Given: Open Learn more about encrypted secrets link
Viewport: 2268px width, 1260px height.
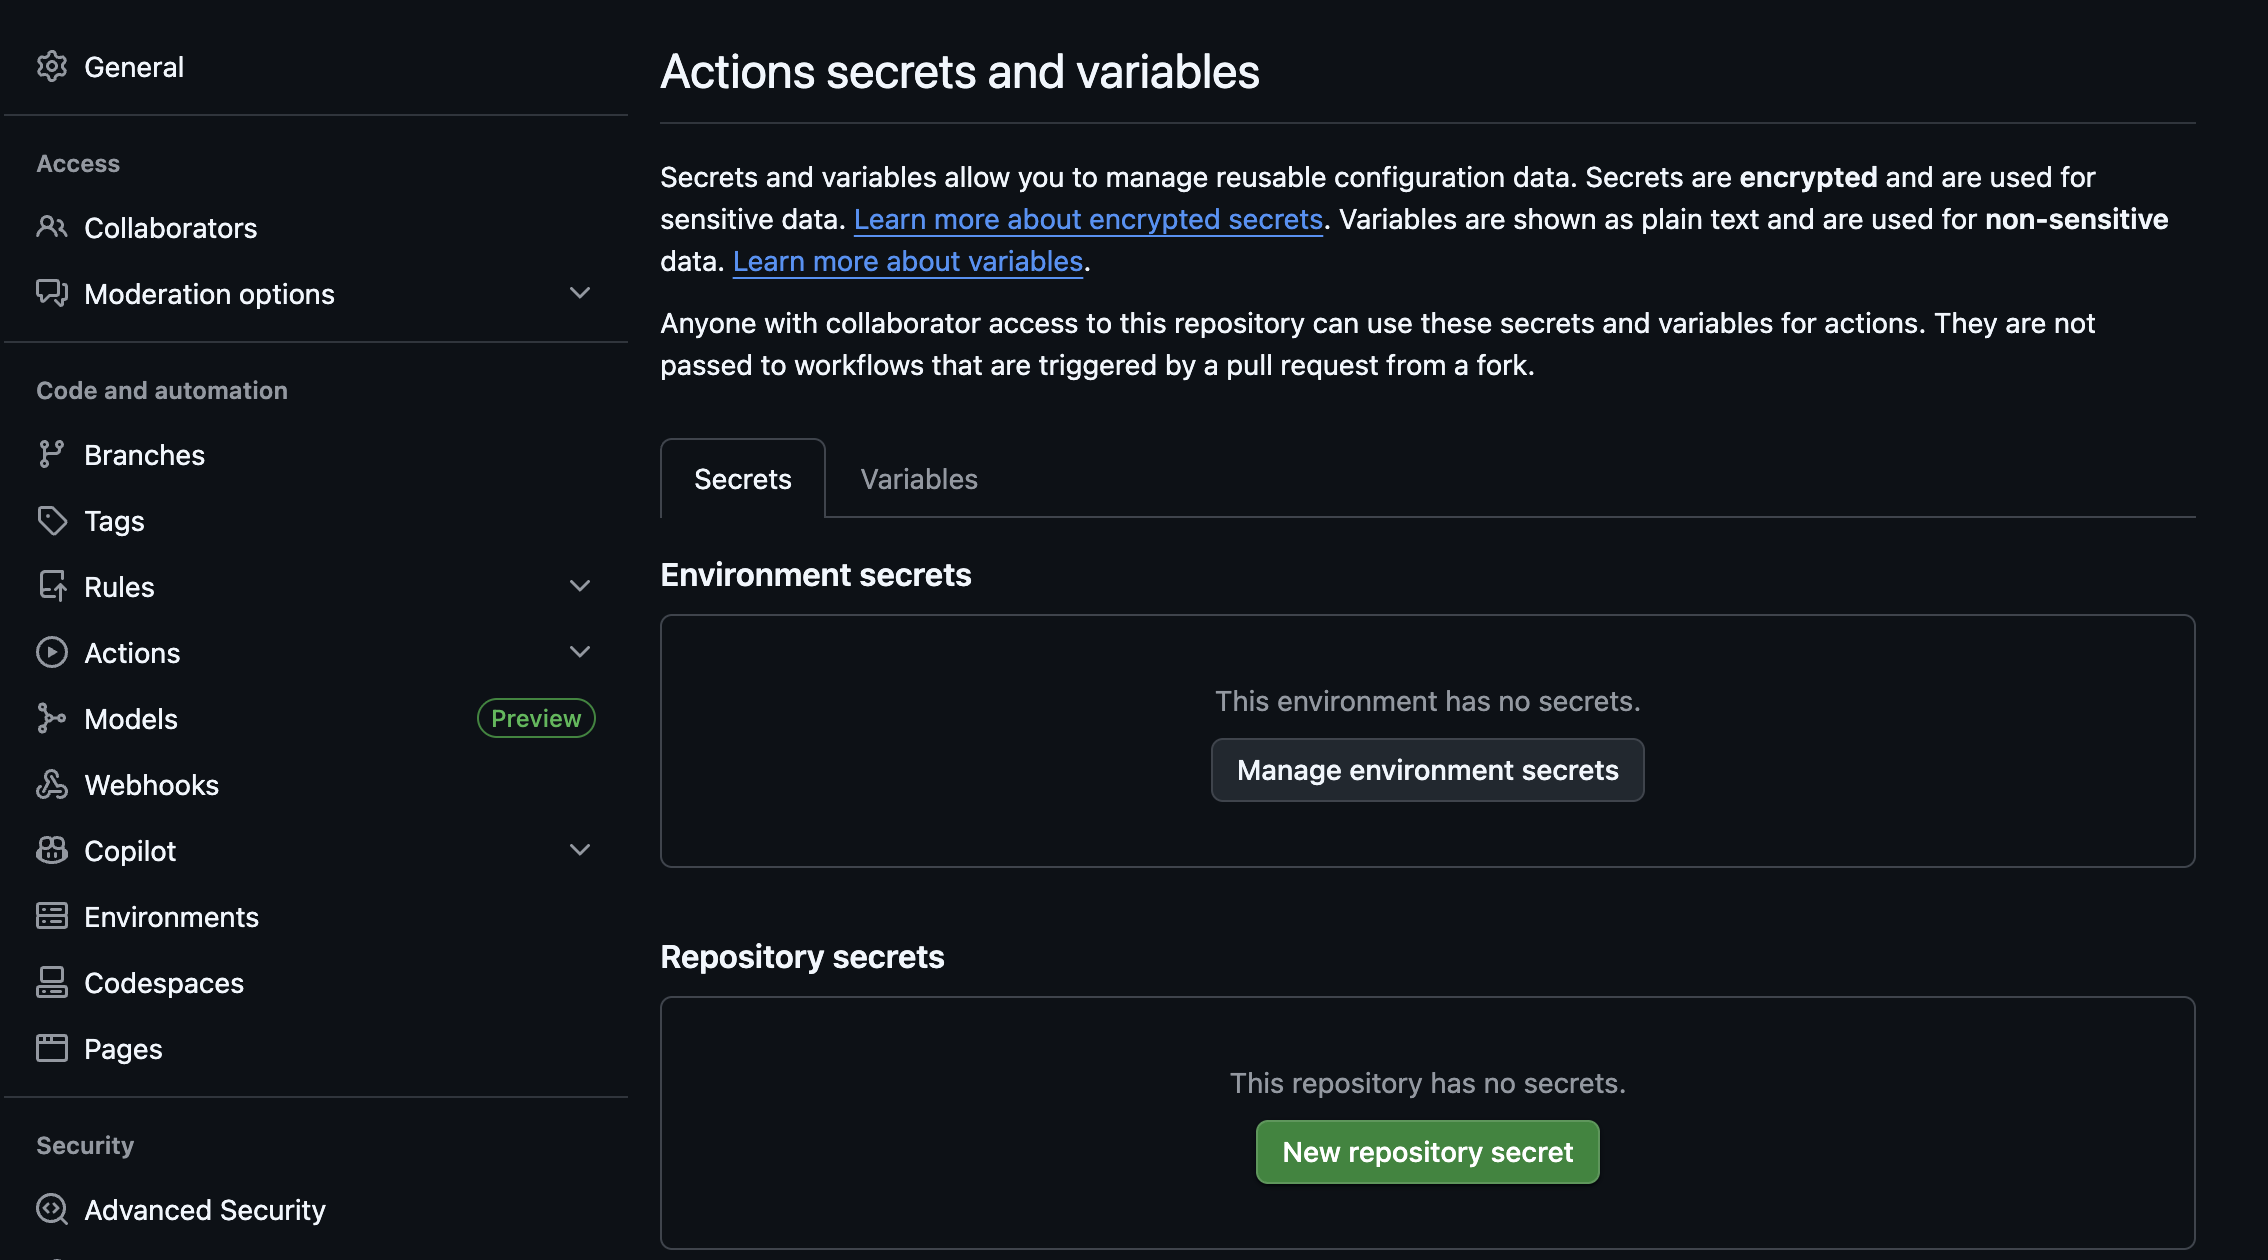Looking at the screenshot, I should (1088, 220).
